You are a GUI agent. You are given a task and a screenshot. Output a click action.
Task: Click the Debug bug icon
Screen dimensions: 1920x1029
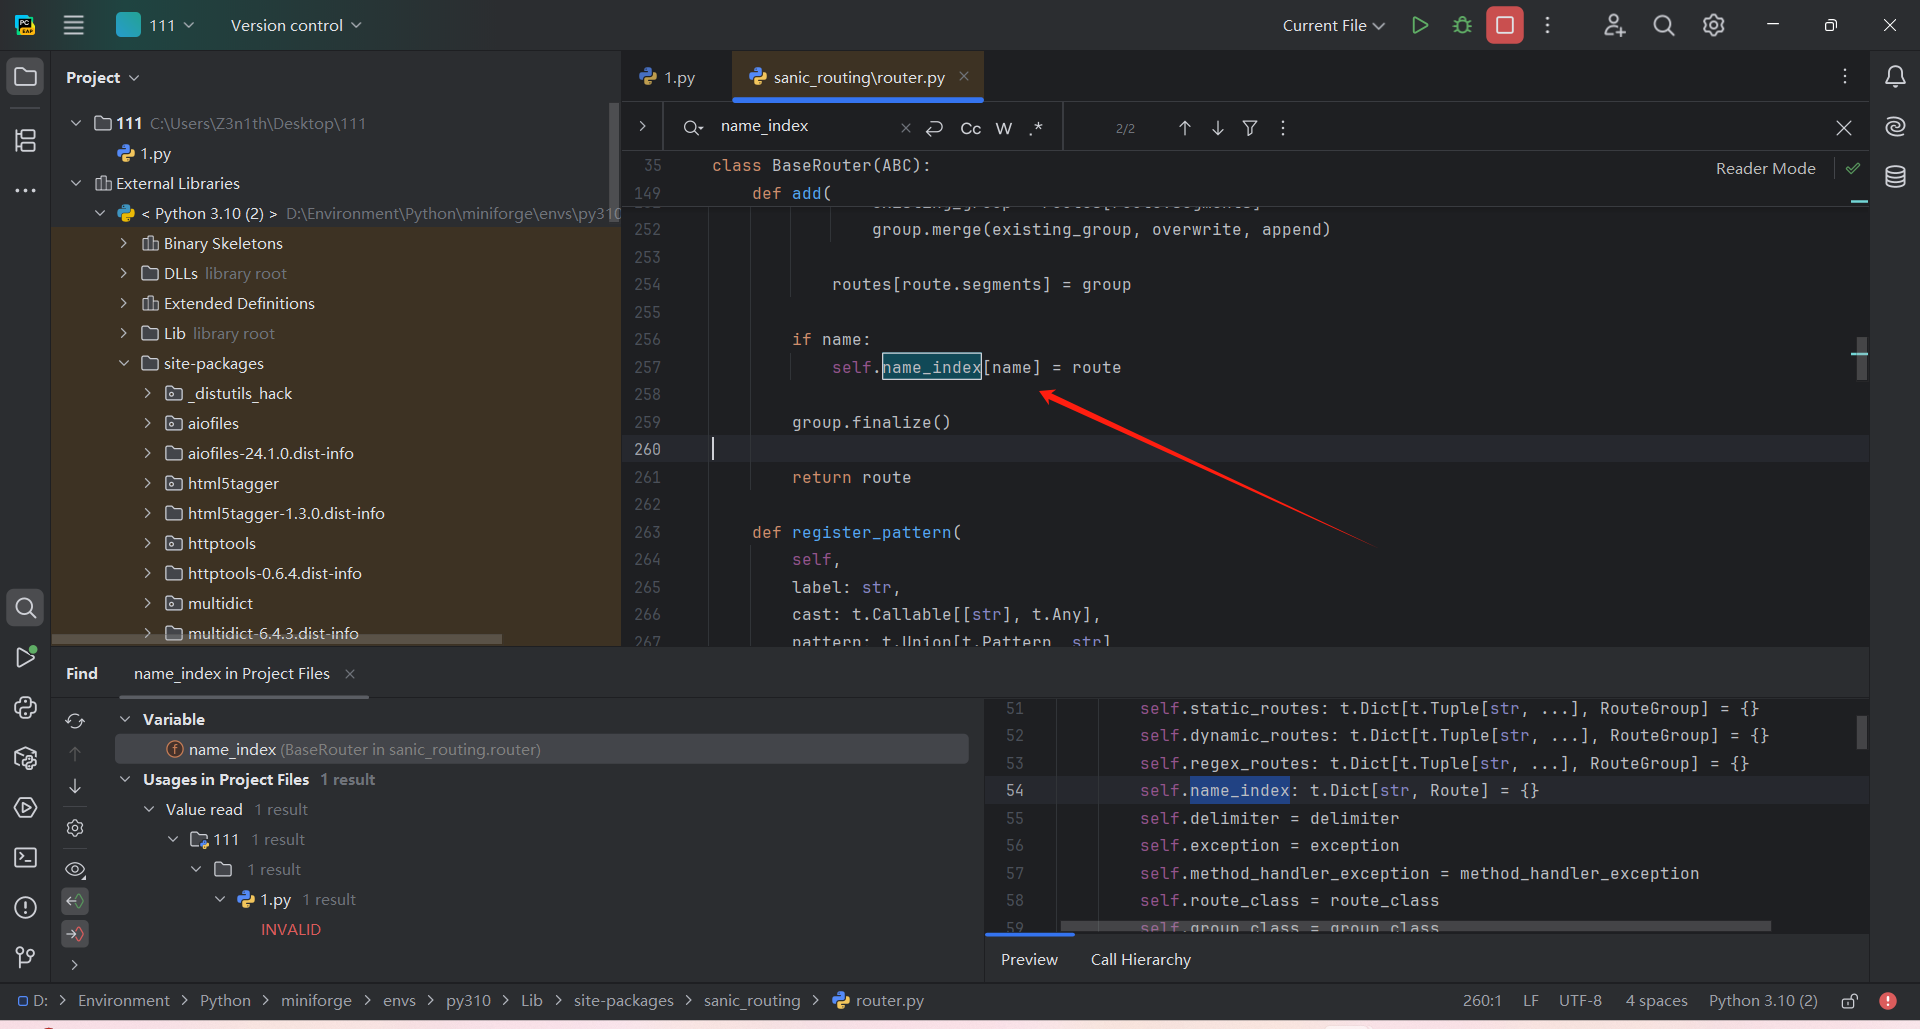pos(1462,25)
